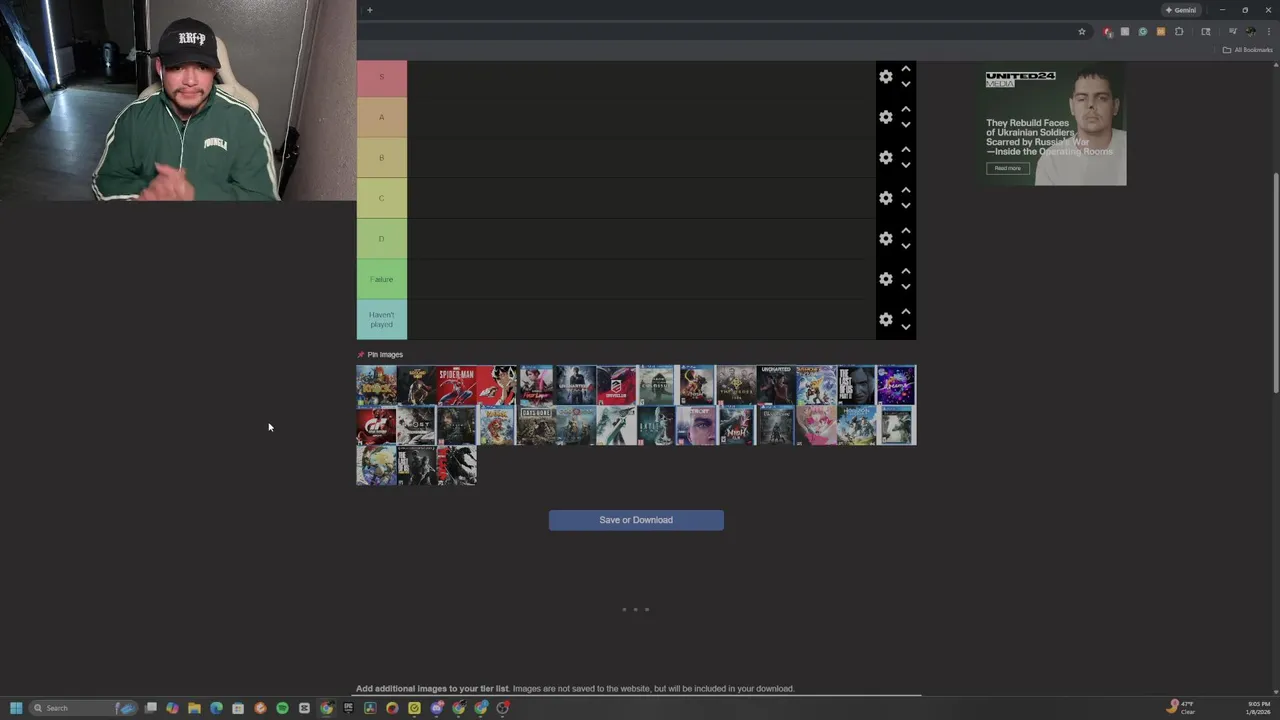The image size is (1280, 720).
Task: Select the Detroit game cover
Action: click(696, 425)
